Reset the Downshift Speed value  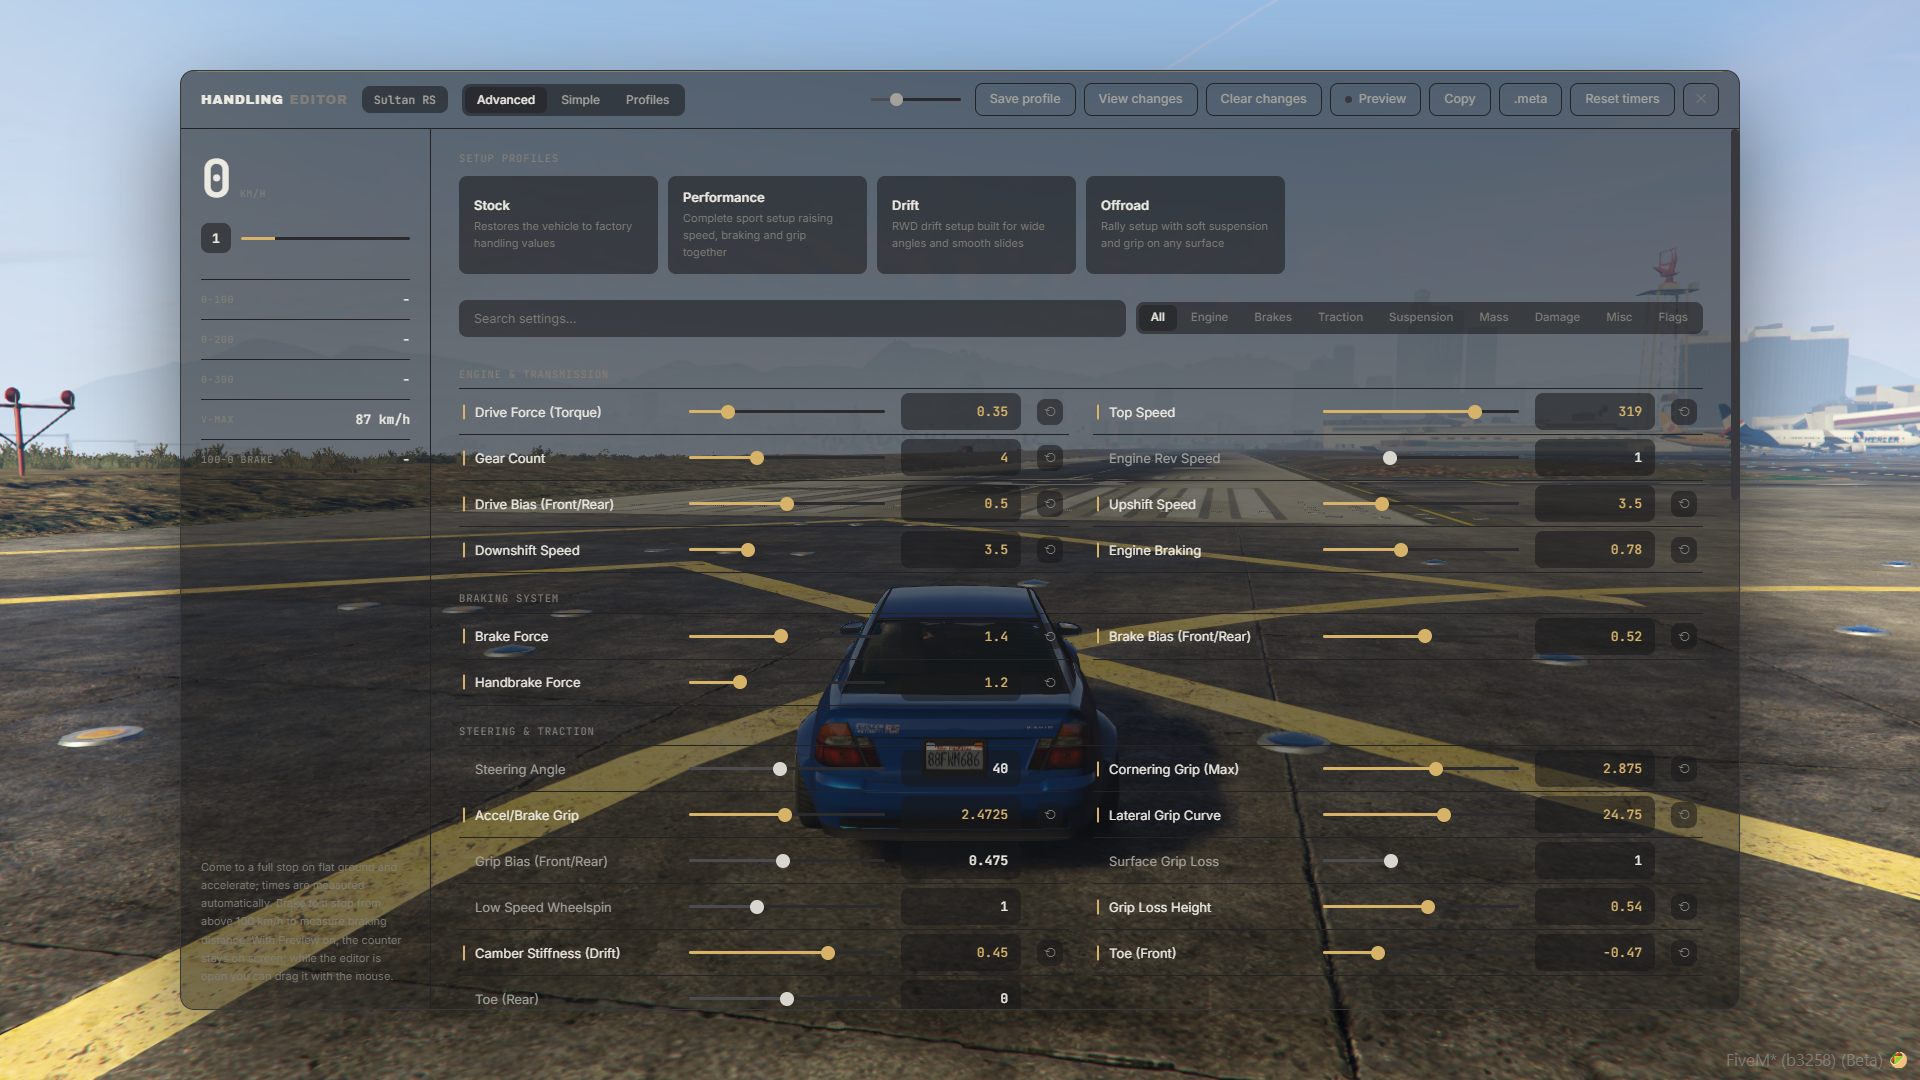click(x=1050, y=549)
